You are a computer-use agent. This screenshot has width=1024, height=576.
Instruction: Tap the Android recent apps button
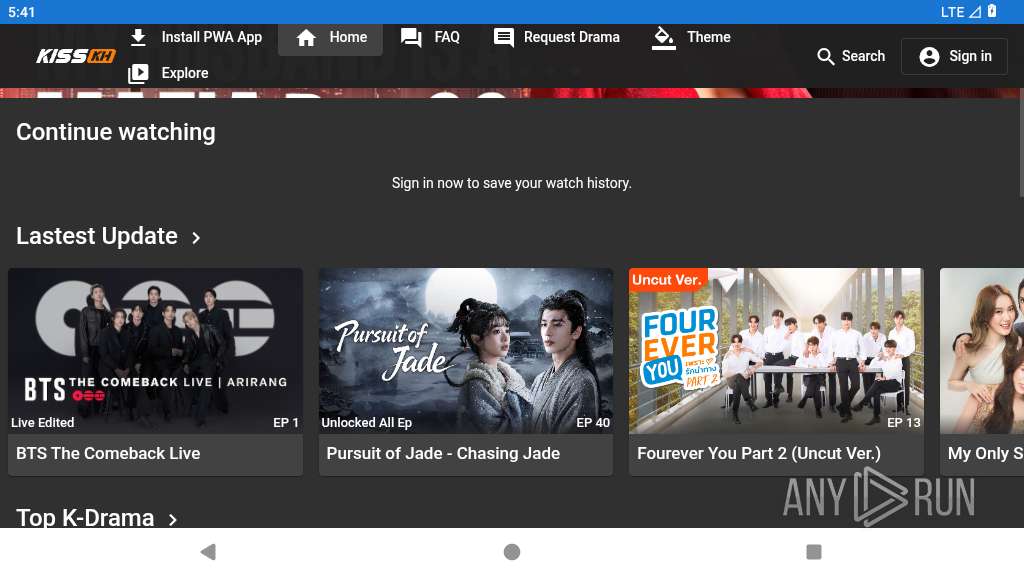point(814,552)
